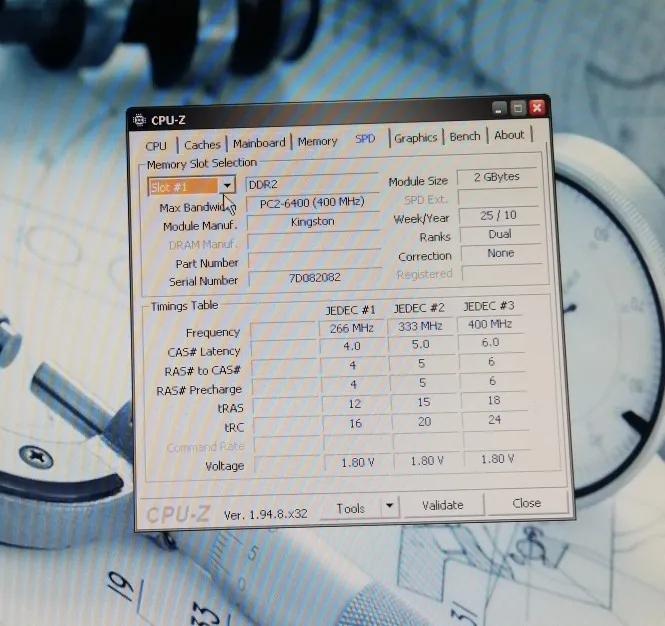Screen dimensions: 665x626
Task: Open the Caches tab
Action: [202, 145]
